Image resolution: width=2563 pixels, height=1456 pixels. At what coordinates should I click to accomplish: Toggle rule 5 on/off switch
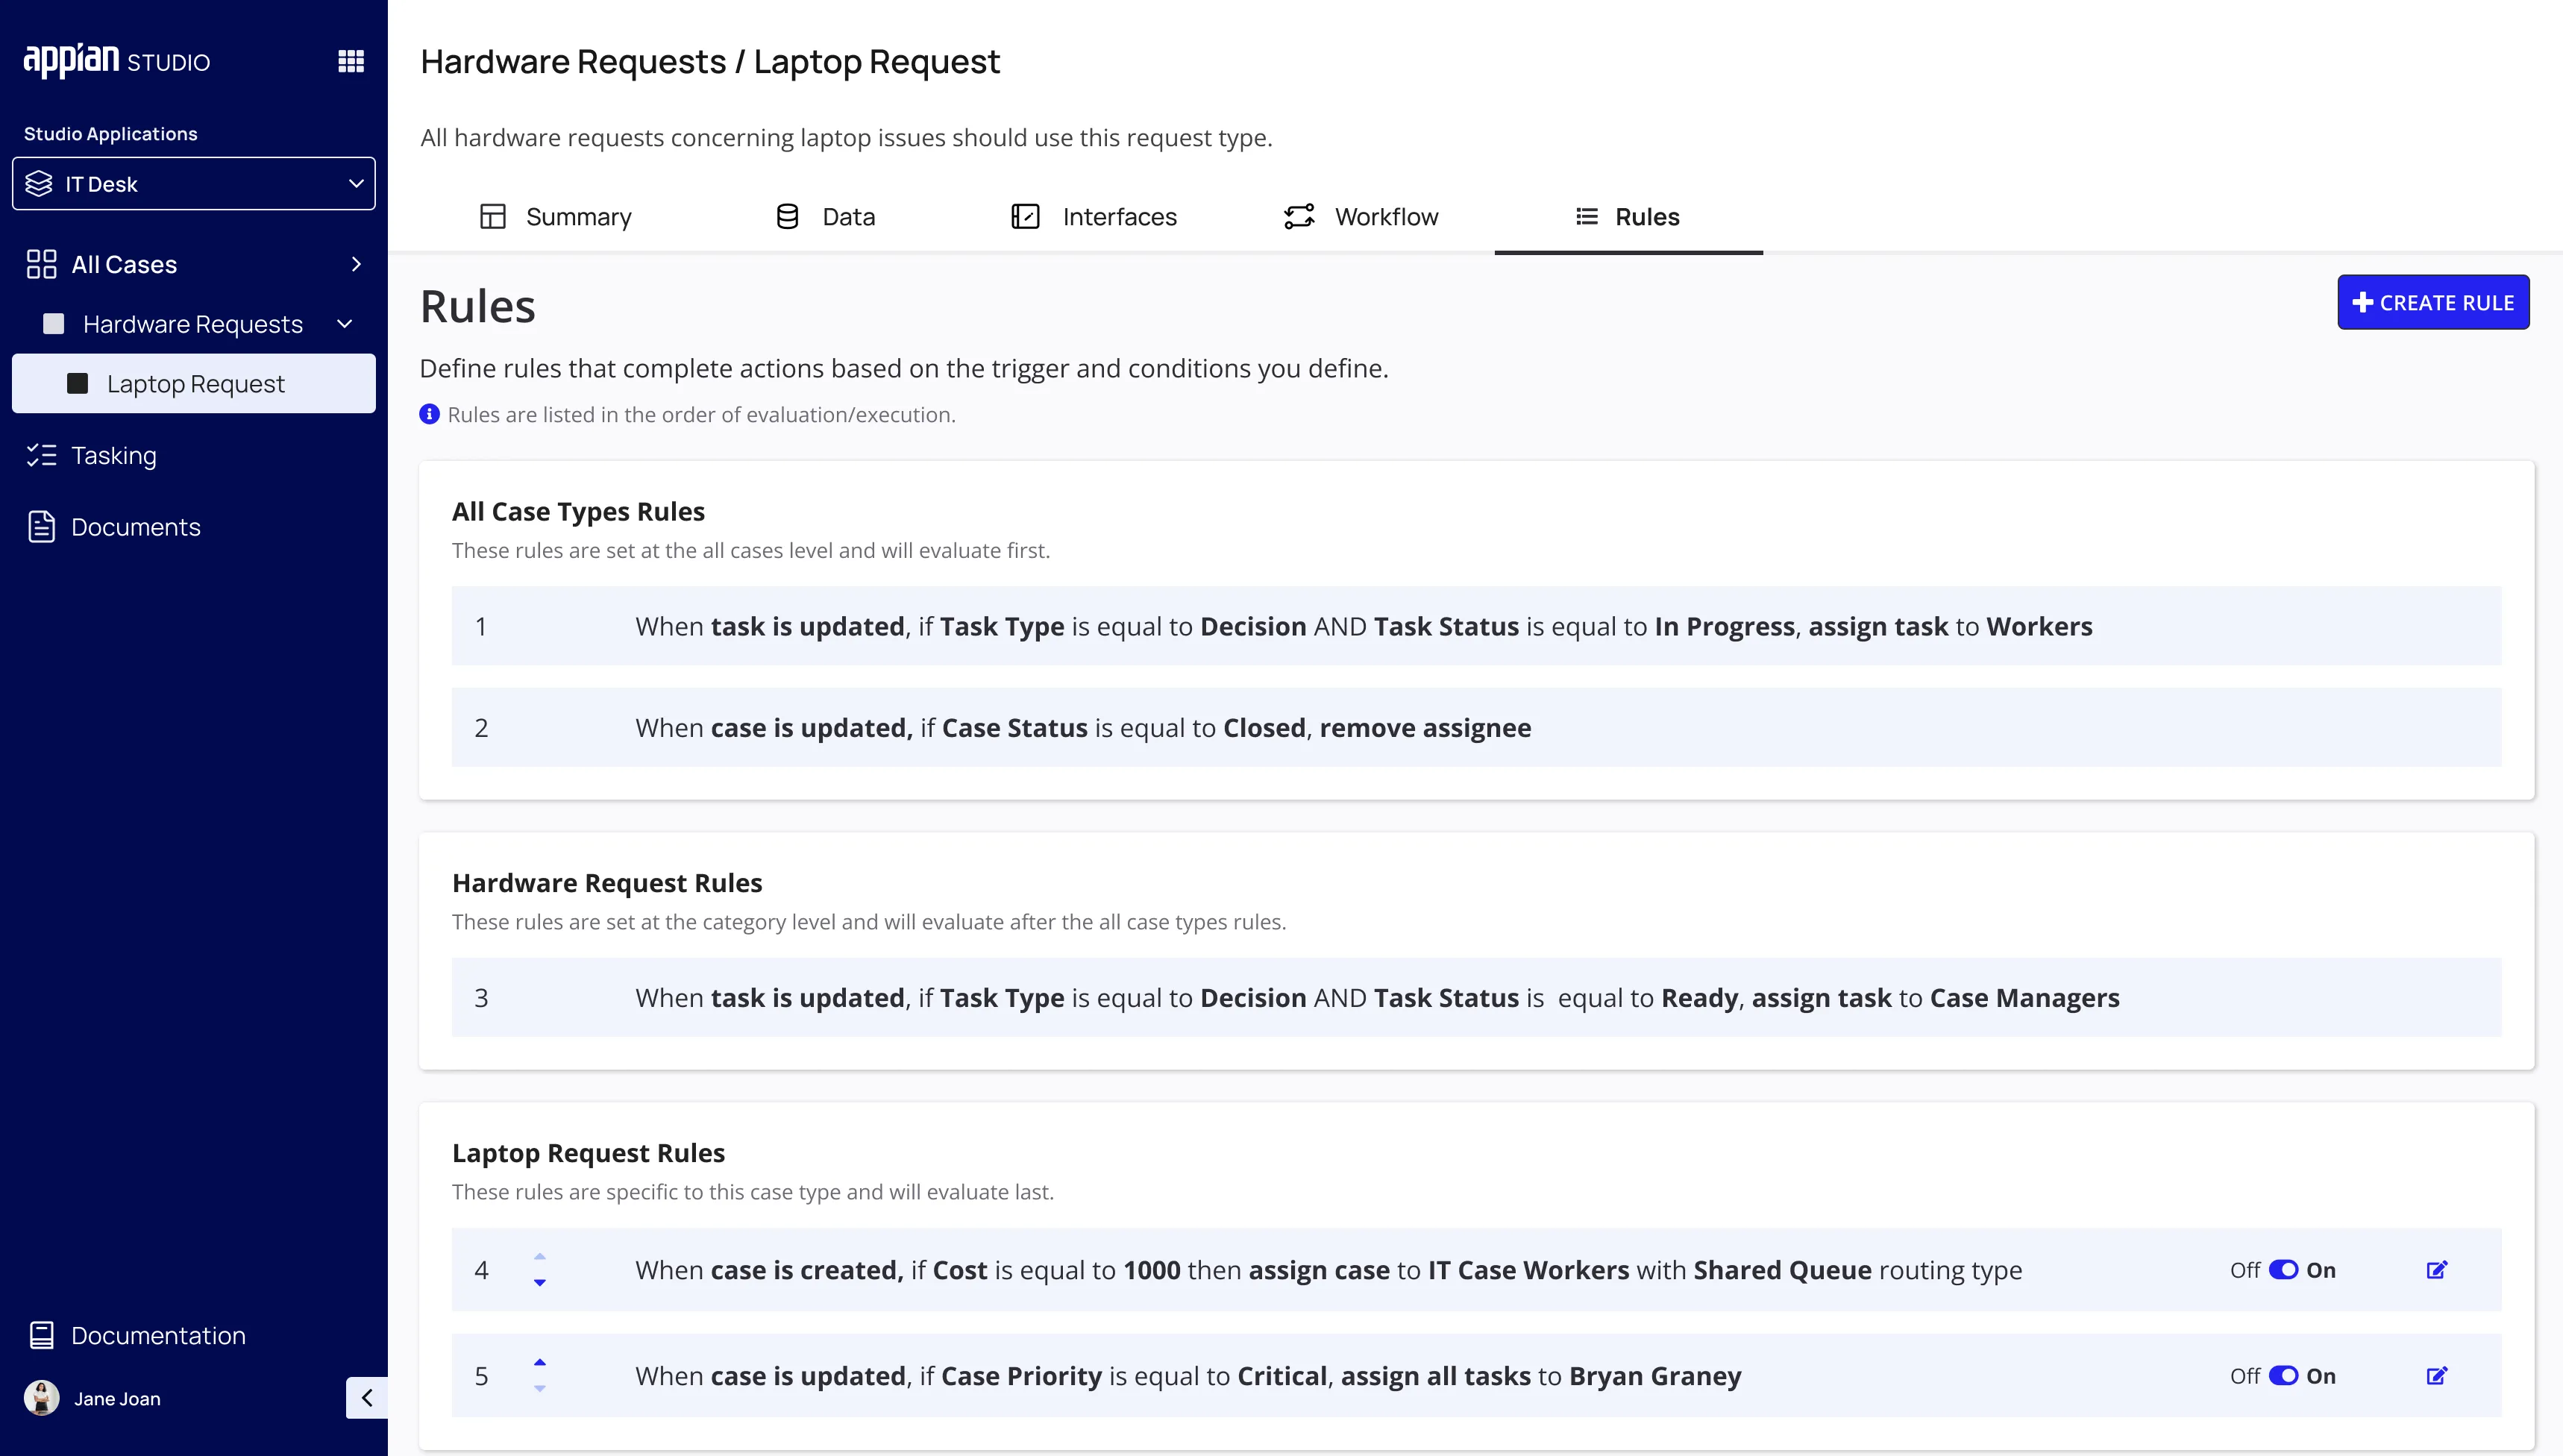2283,1376
